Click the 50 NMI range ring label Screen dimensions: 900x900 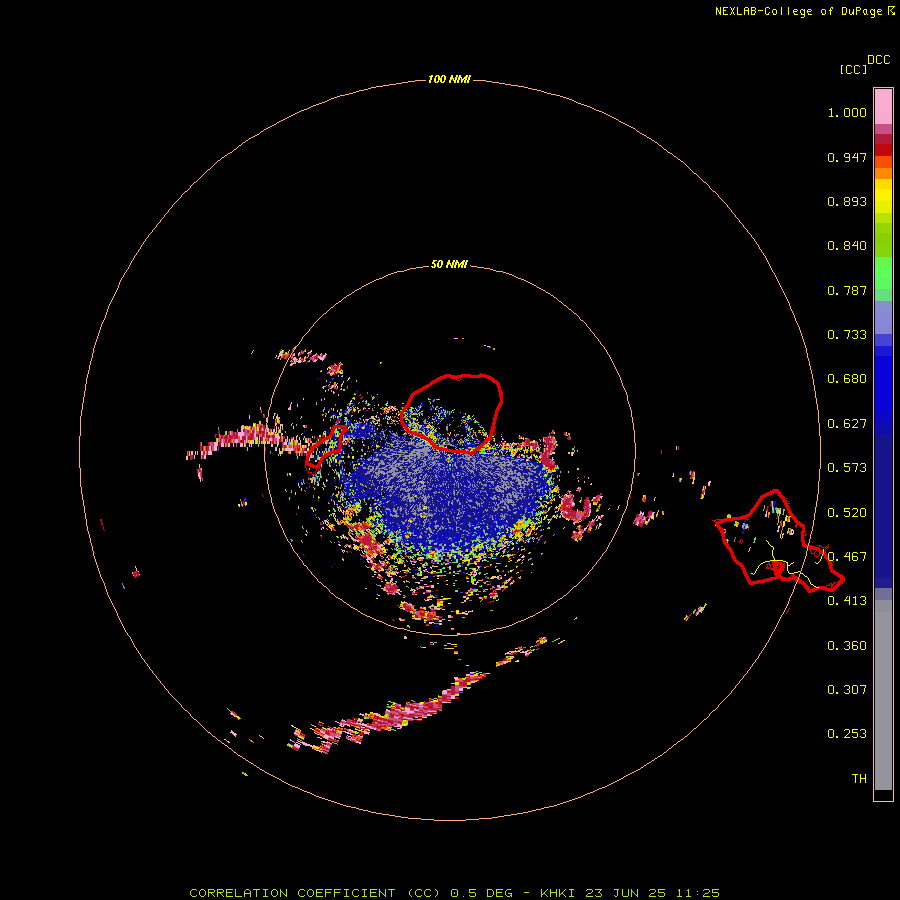tap(449, 264)
